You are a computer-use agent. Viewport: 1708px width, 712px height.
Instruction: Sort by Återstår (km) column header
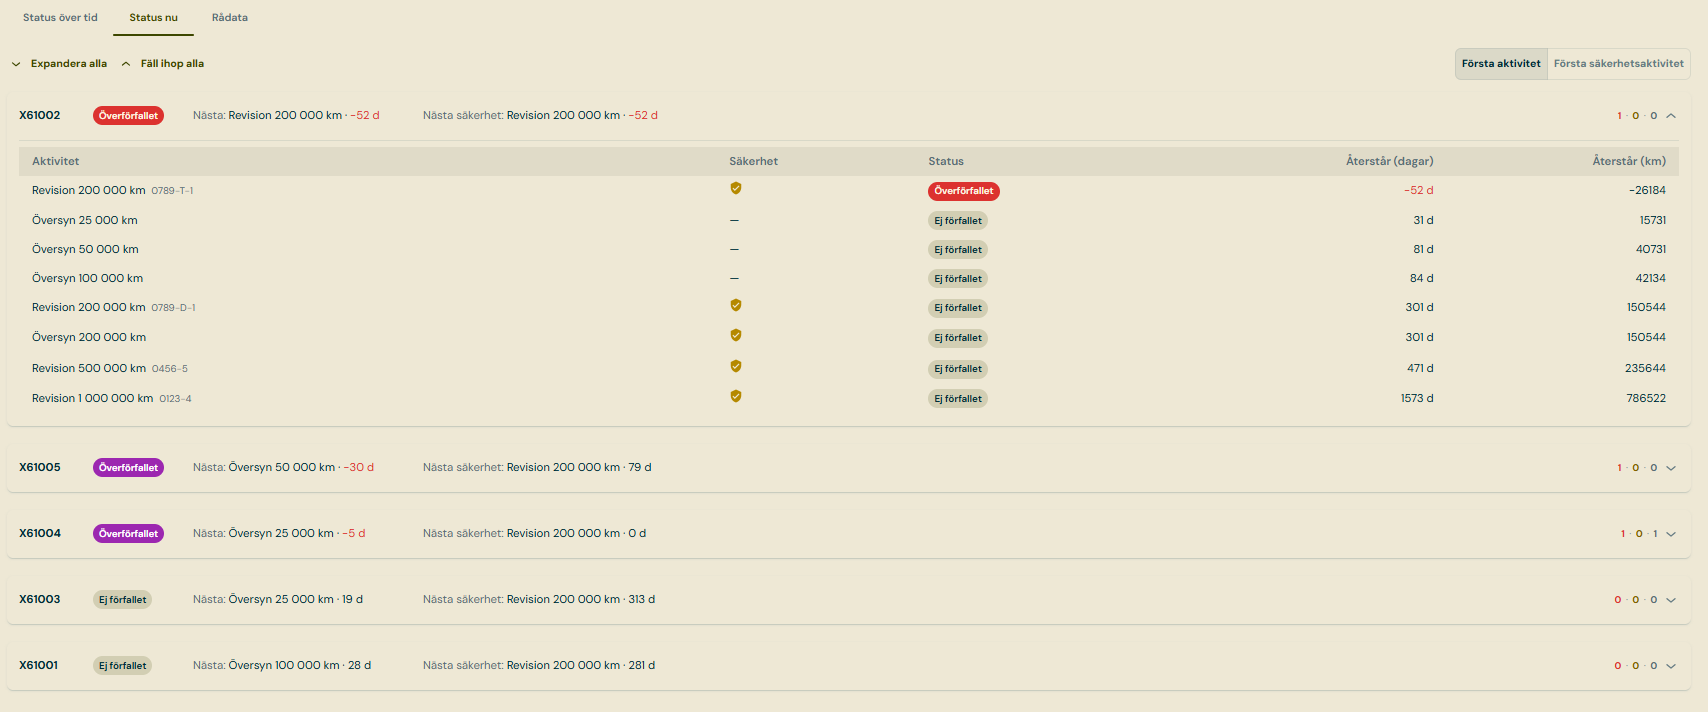(x=1629, y=161)
